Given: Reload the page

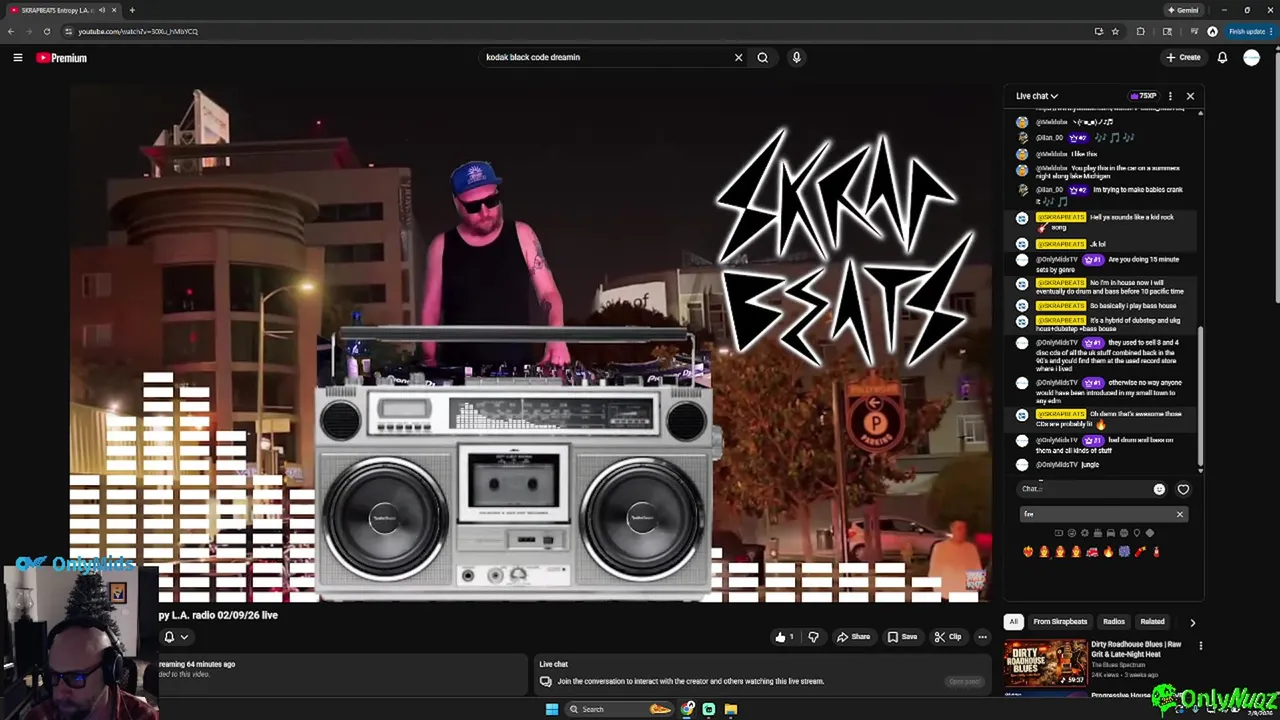Looking at the screenshot, I should click(46, 31).
